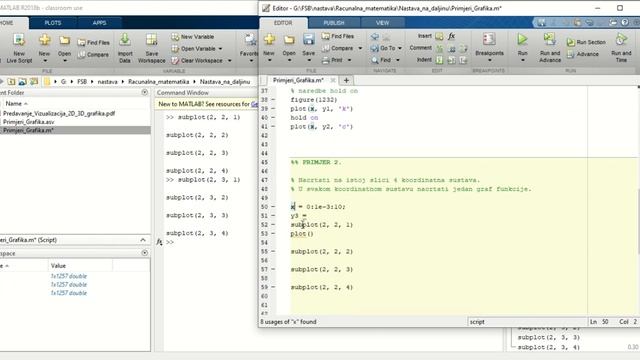
Task: Toggle breakpoint dash on line 52
Action: tap(273, 225)
